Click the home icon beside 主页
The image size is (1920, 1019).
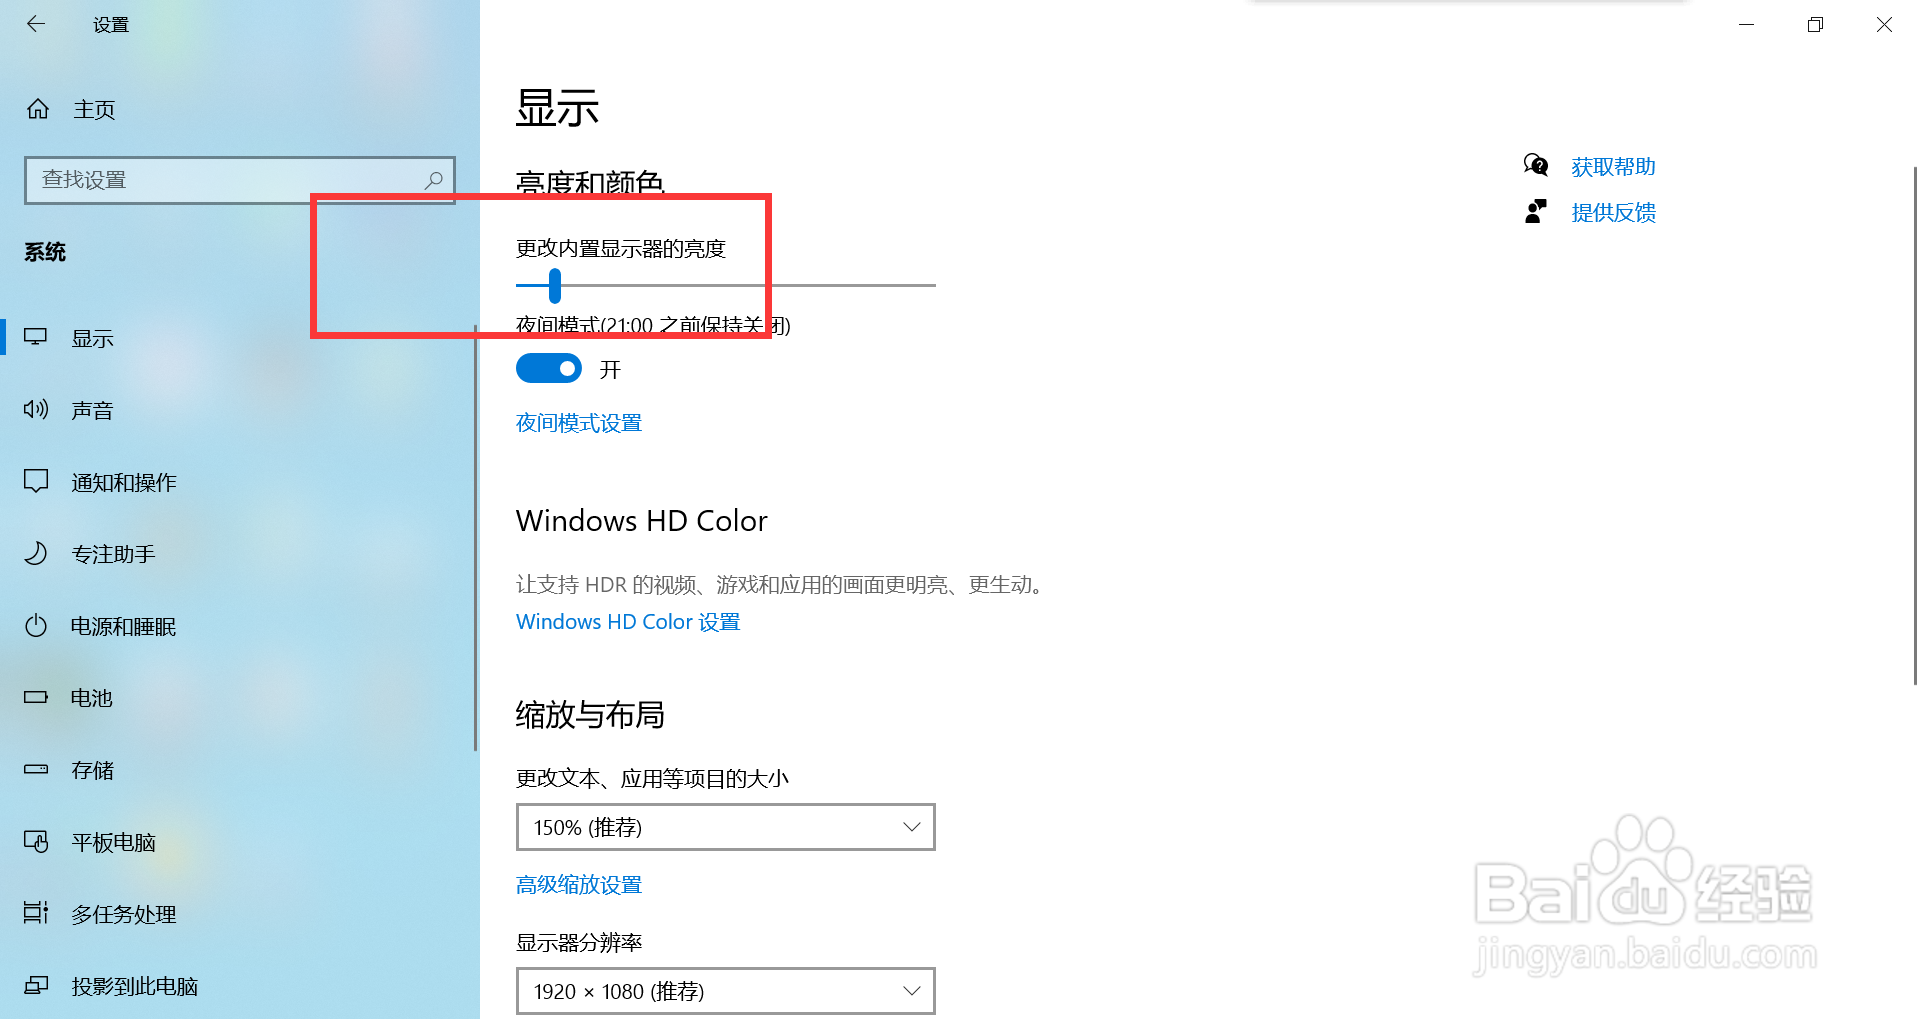(x=38, y=109)
